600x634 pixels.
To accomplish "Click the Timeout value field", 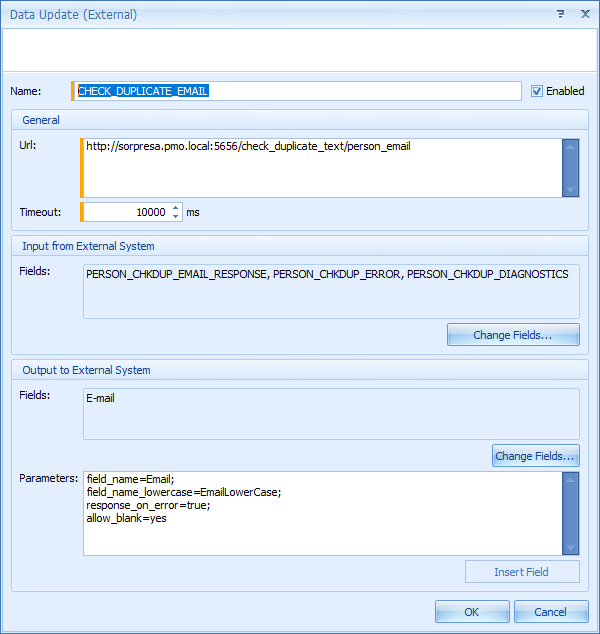I will pyautogui.click(x=126, y=212).
